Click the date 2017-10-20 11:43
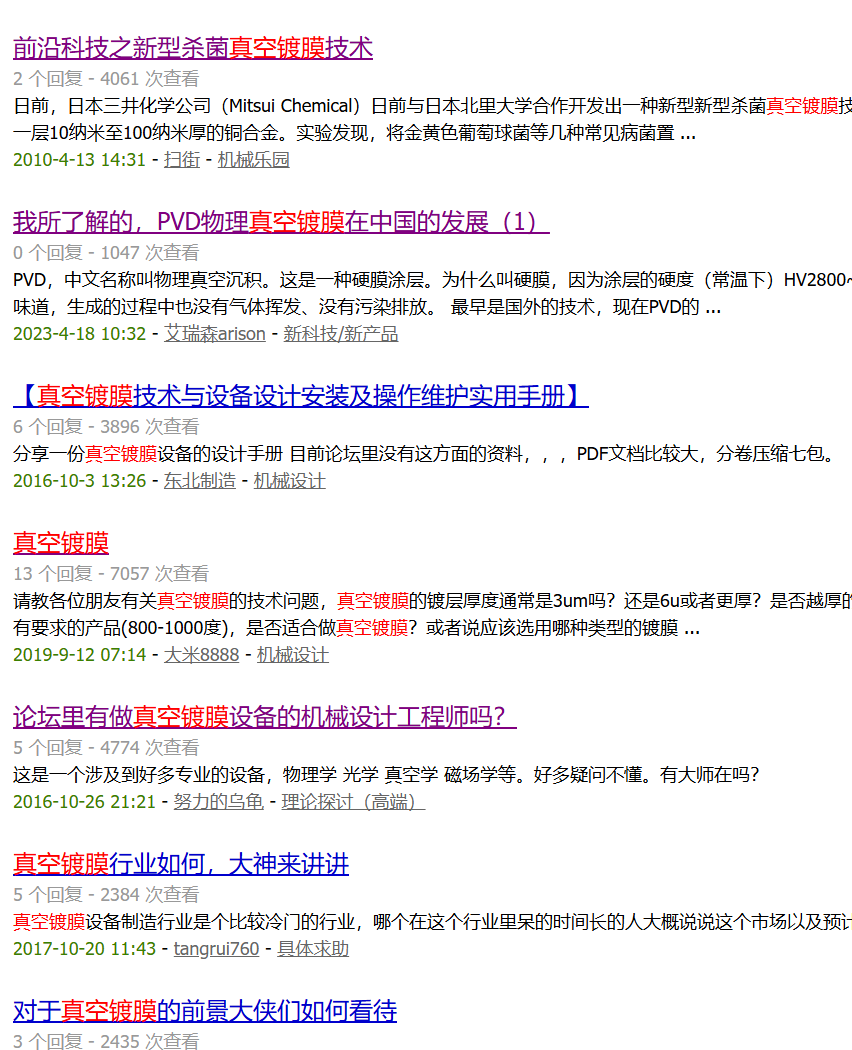The height and width of the screenshot is (1050, 852). [84, 949]
